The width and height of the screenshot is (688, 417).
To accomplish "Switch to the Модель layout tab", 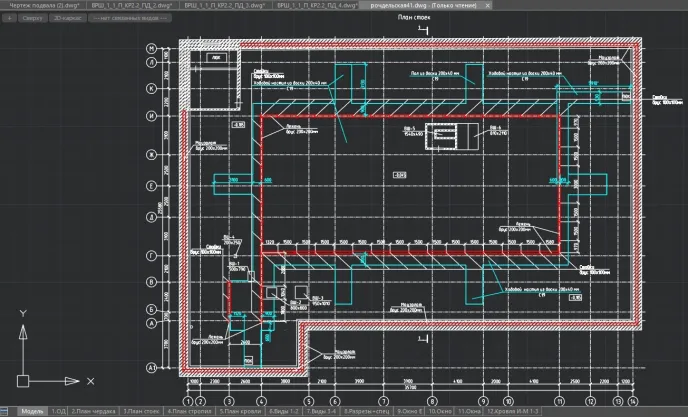I will 32,411.
